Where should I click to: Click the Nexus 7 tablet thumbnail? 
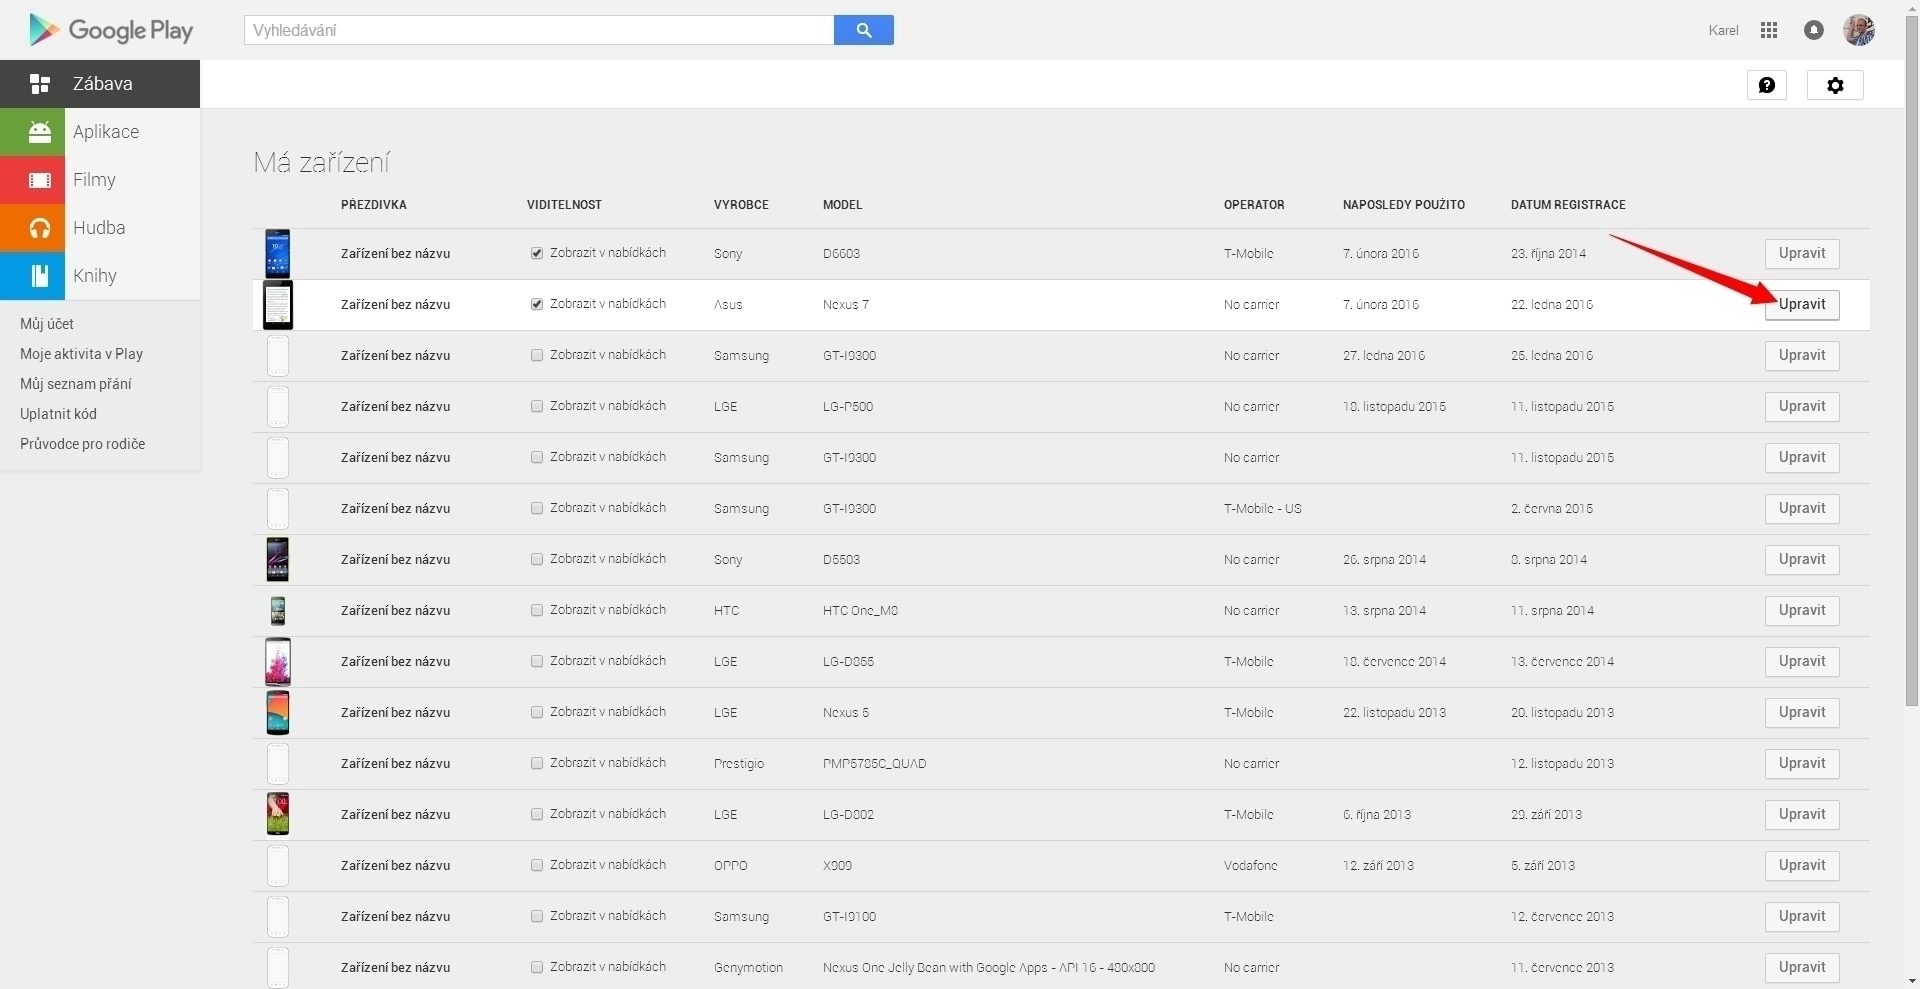tap(278, 305)
